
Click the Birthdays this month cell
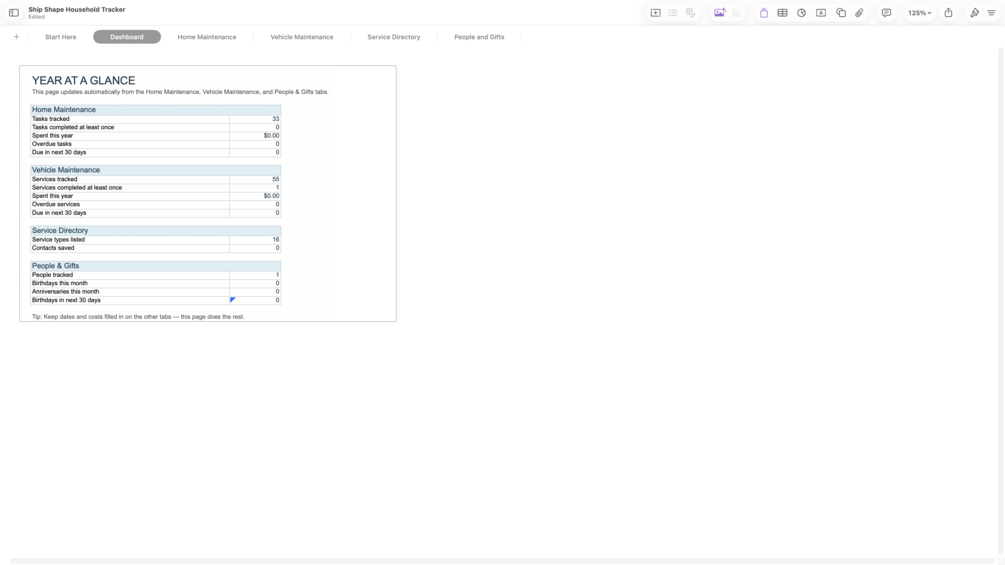(129, 283)
